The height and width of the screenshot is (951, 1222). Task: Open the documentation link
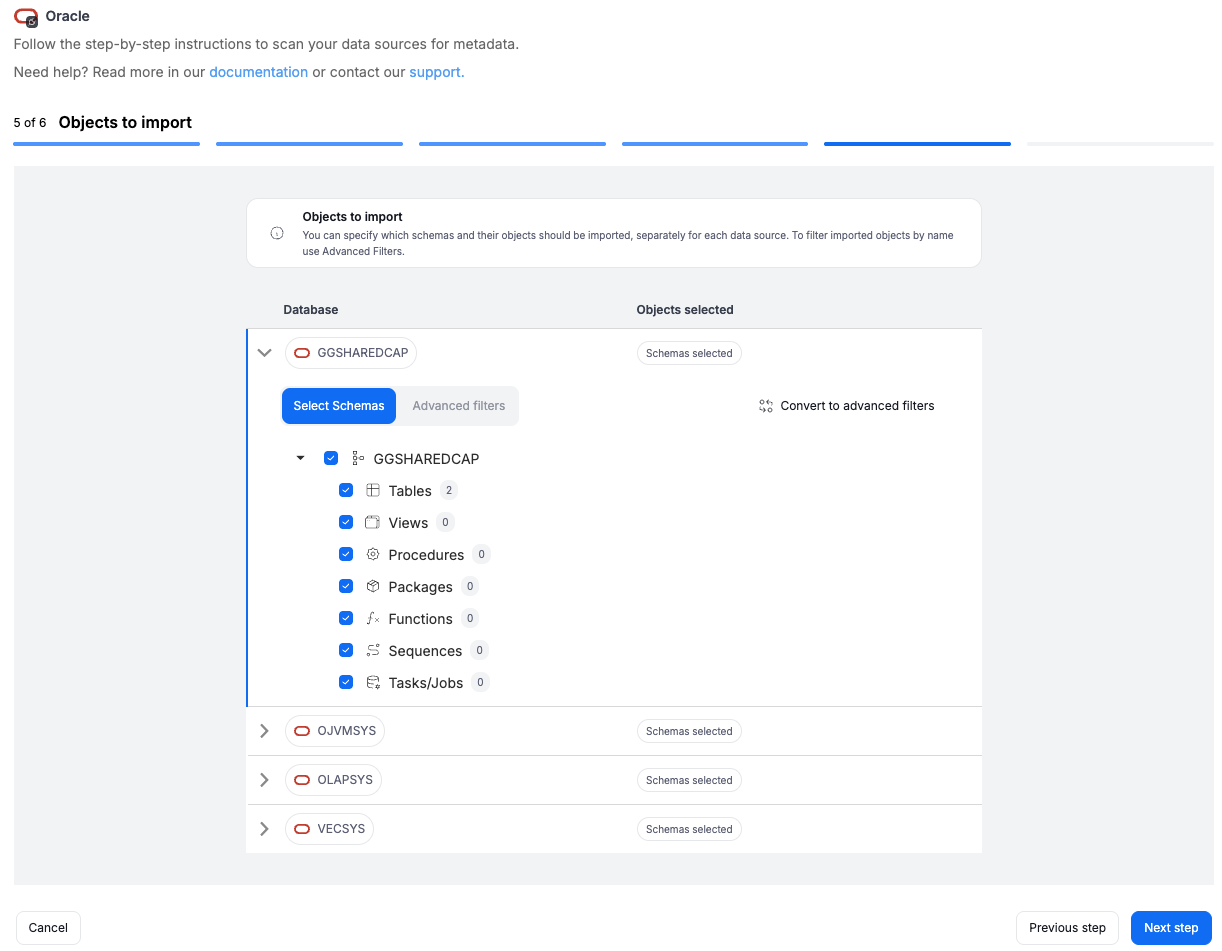[258, 72]
